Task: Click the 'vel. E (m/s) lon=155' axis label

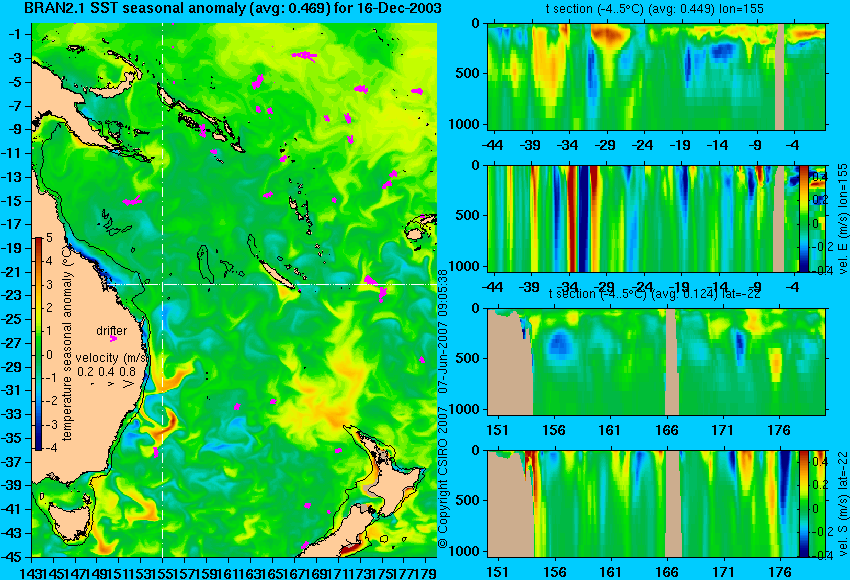Action: (842, 220)
